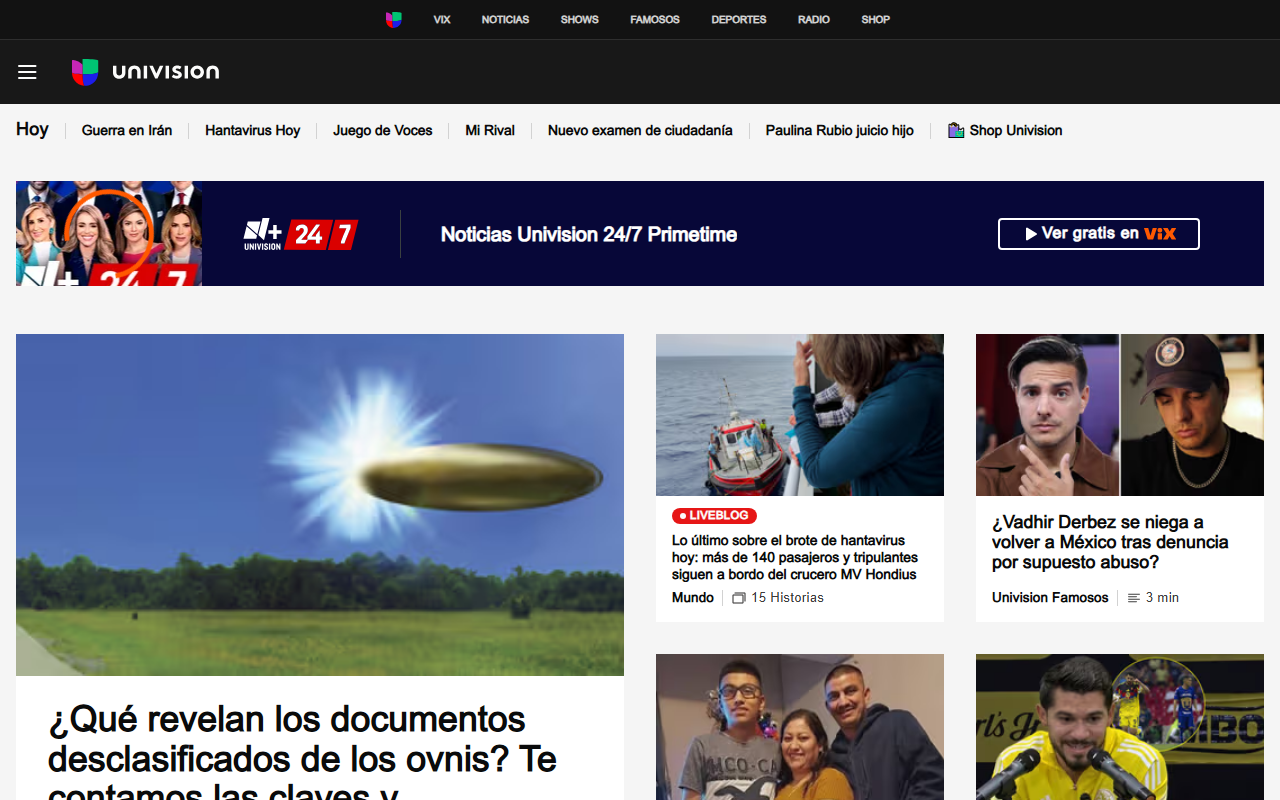The width and height of the screenshot is (1280, 800).
Task: Click the 3 min text
Action: (1162, 598)
